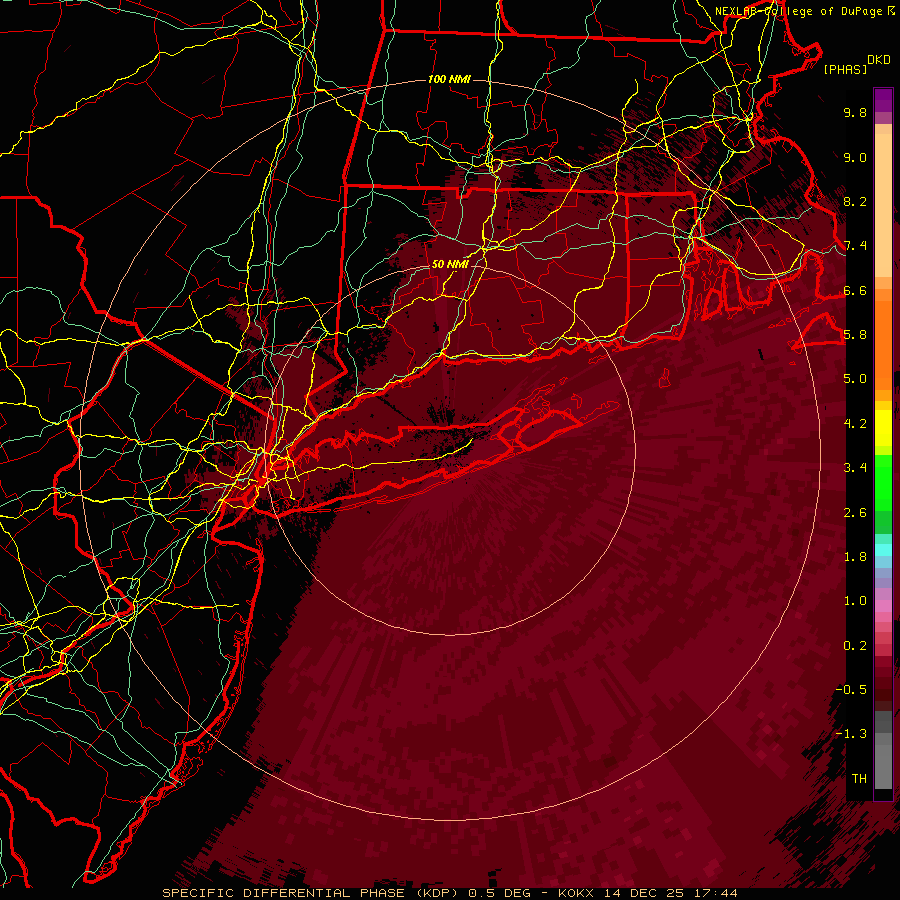The width and height of the screenshot is (900, 900).
Task: Click the 8.2 value on the color scale
Action: click(x=855, y=201)
